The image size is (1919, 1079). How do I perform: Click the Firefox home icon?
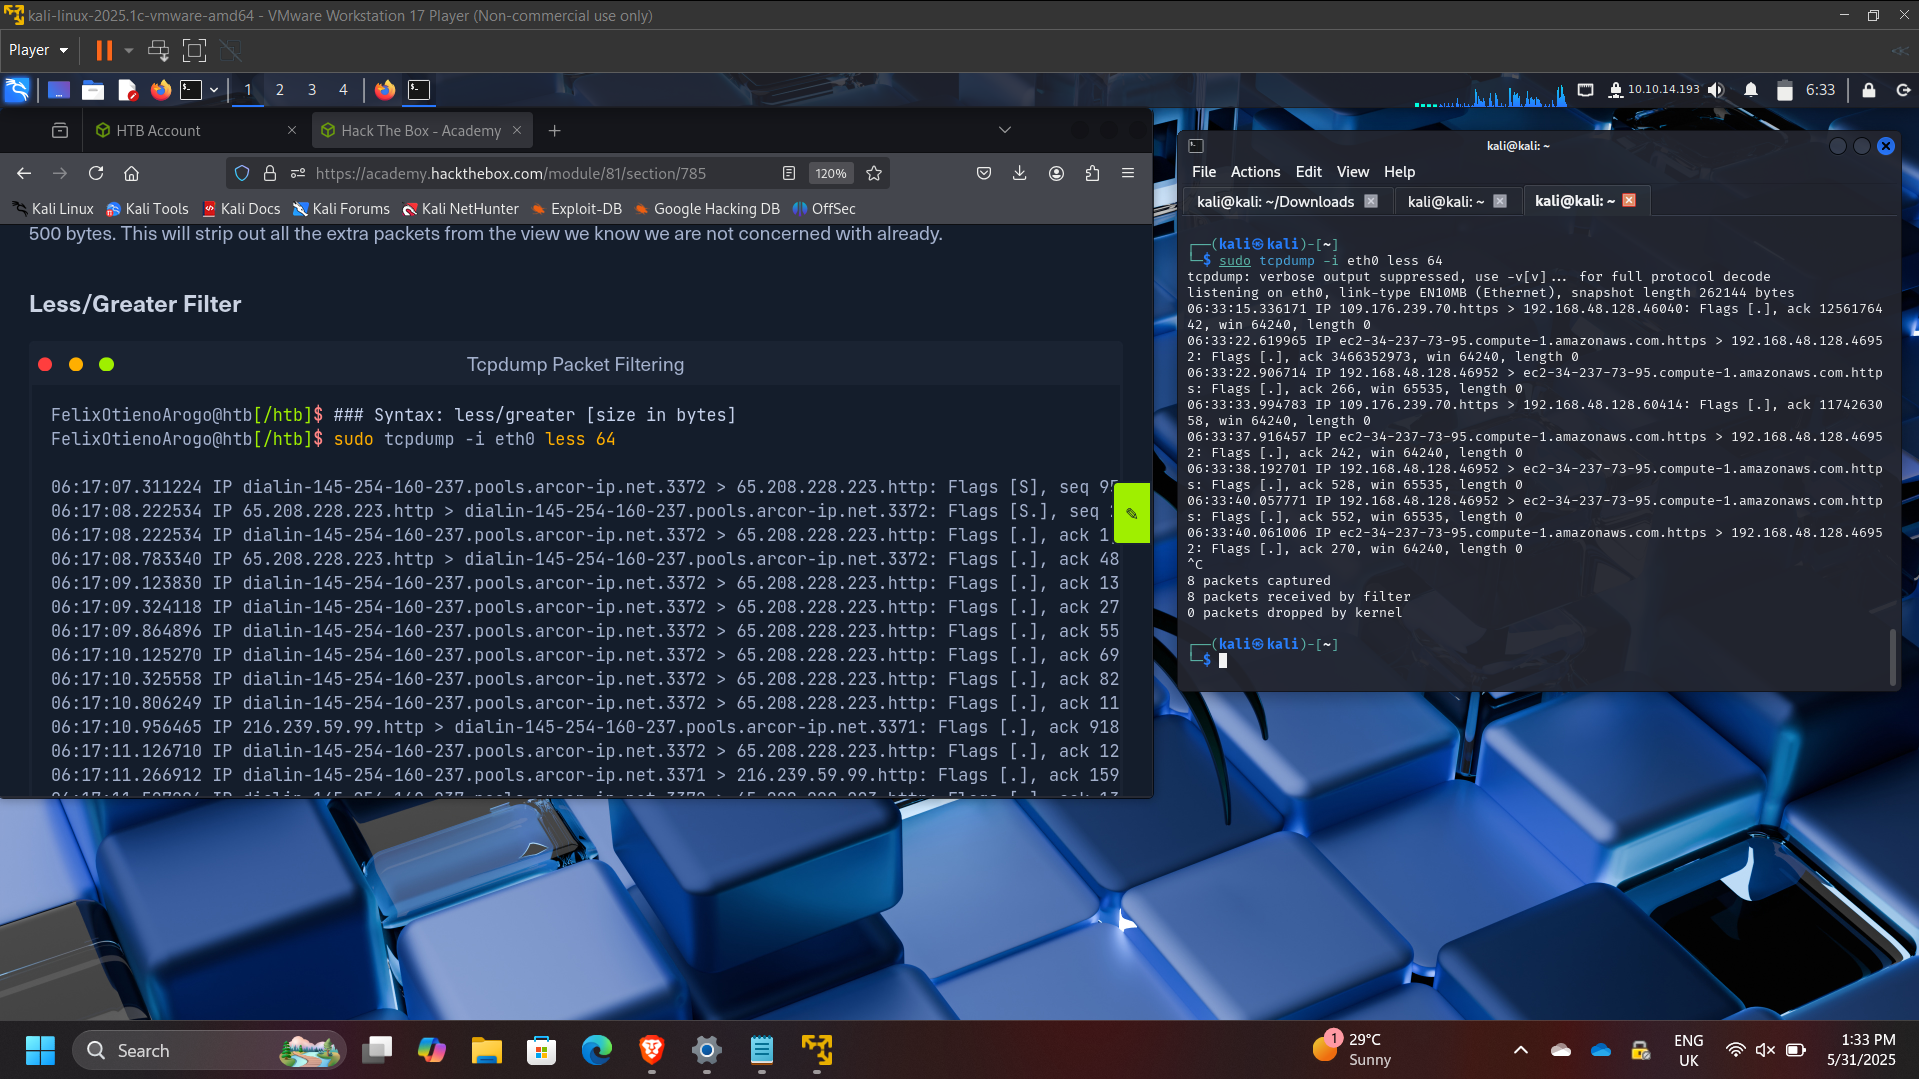coord(131,173)
